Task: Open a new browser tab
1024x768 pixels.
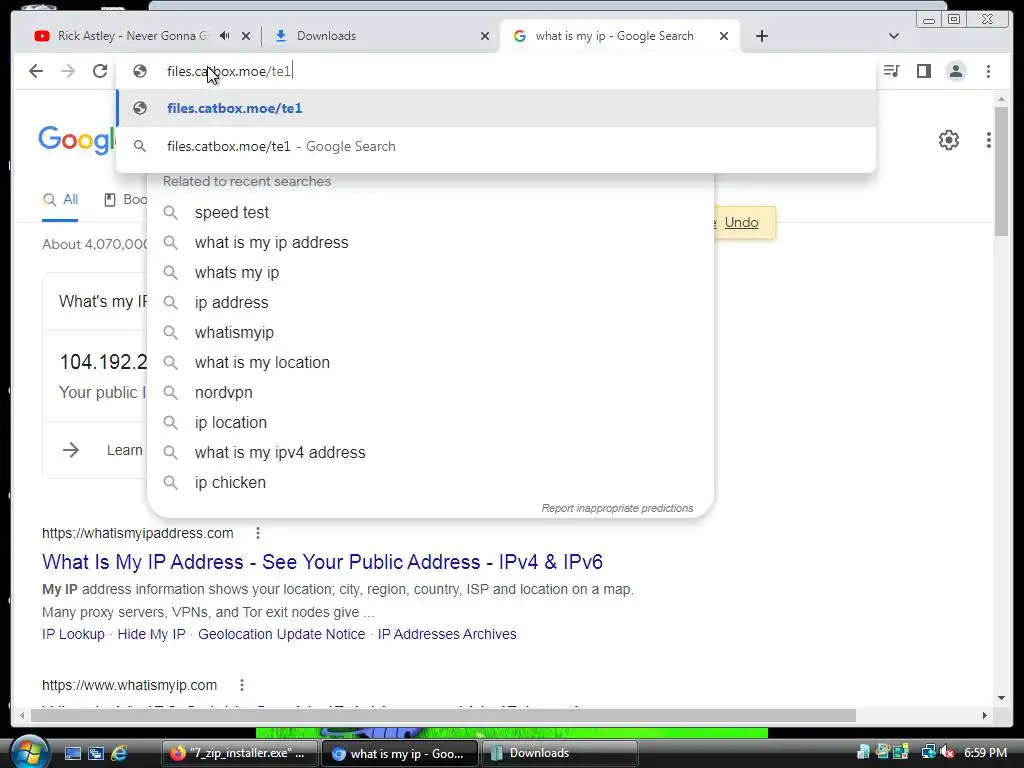Action: pyautogui.click(x=761, y=36)
